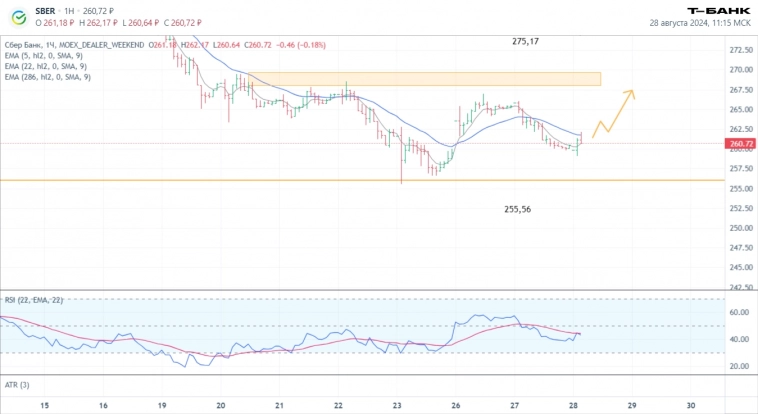
Task: Expand the RSI (22, EMA, 22) indicator legend
Action: 33,299
